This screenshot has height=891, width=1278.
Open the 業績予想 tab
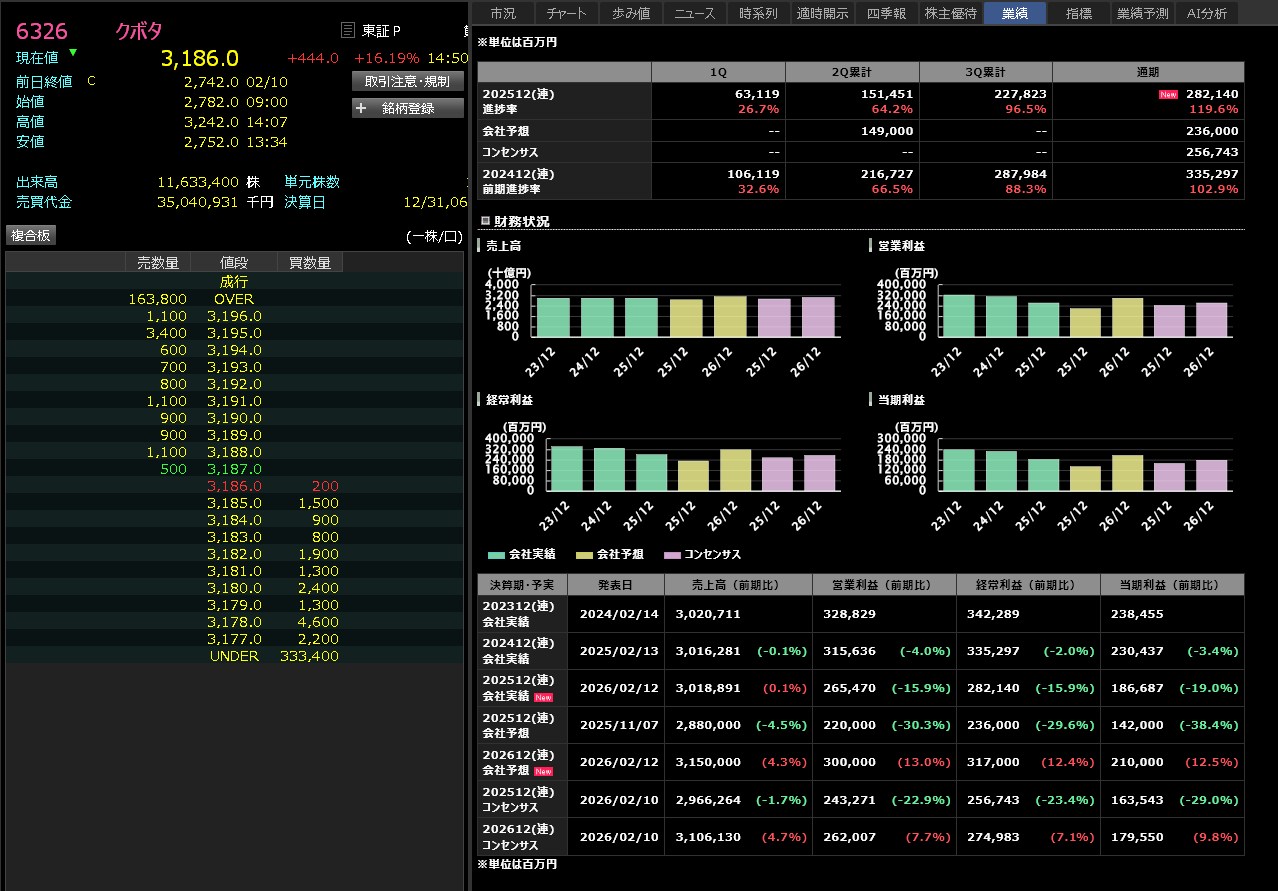(1142, 13)
